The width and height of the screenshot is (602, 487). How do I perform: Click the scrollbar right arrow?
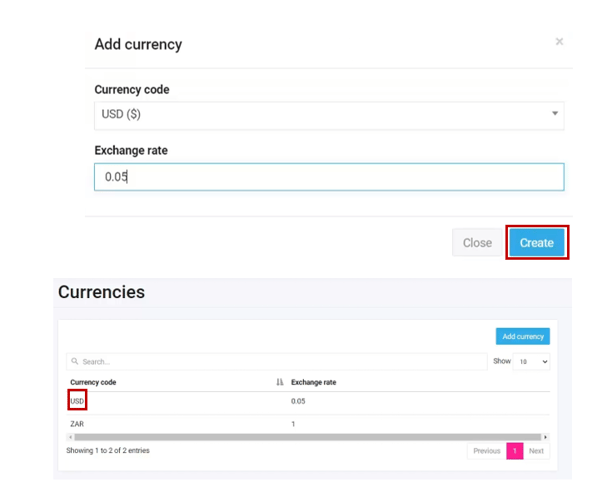coord(546,437)
